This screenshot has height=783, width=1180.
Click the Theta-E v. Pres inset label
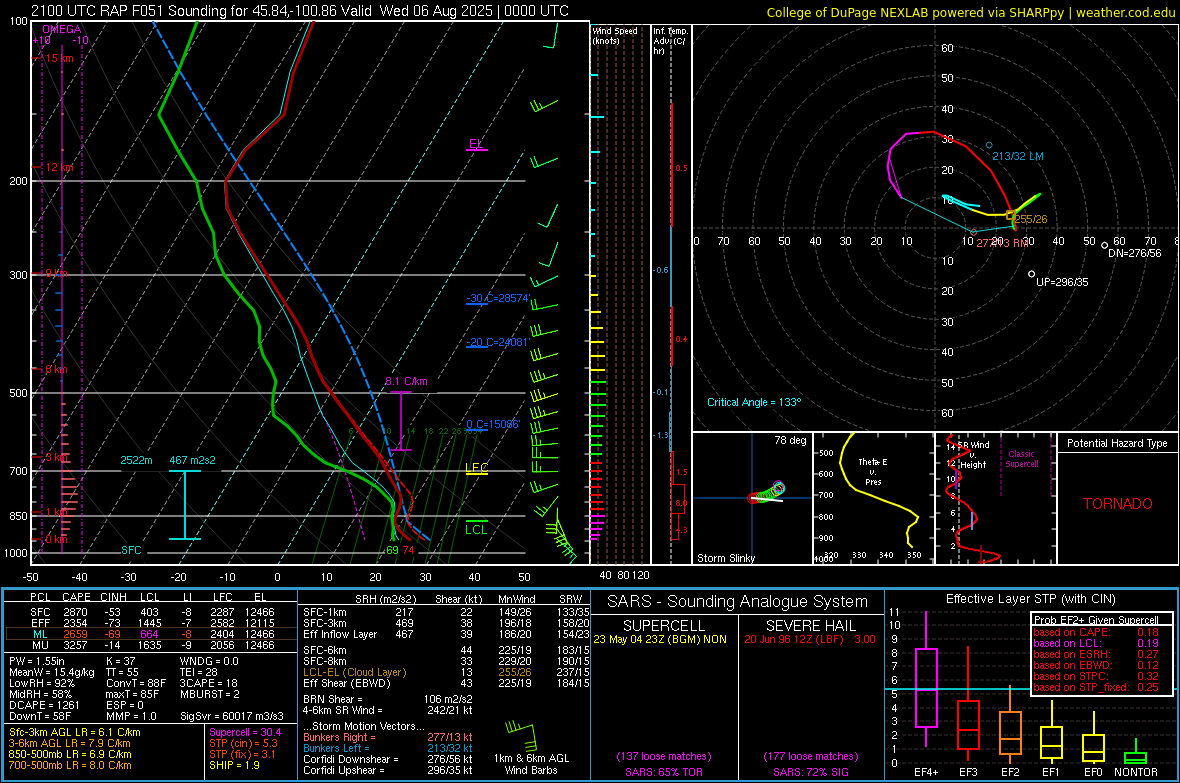873,471
